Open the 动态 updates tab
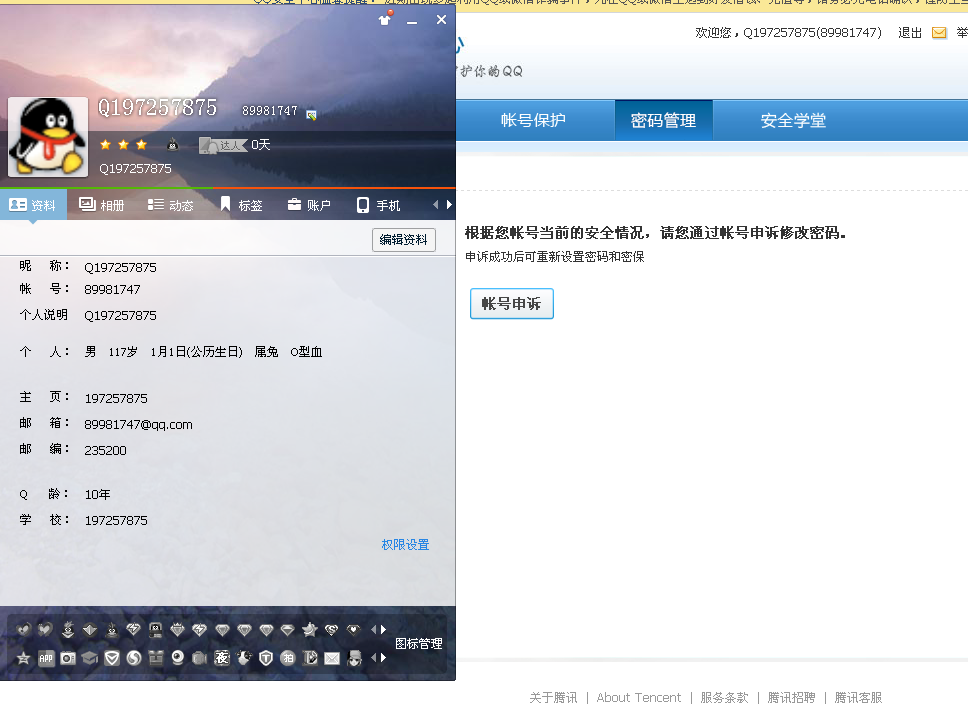Image resolution: width=968 pixels, height=710 pixels. coord(171,205)
